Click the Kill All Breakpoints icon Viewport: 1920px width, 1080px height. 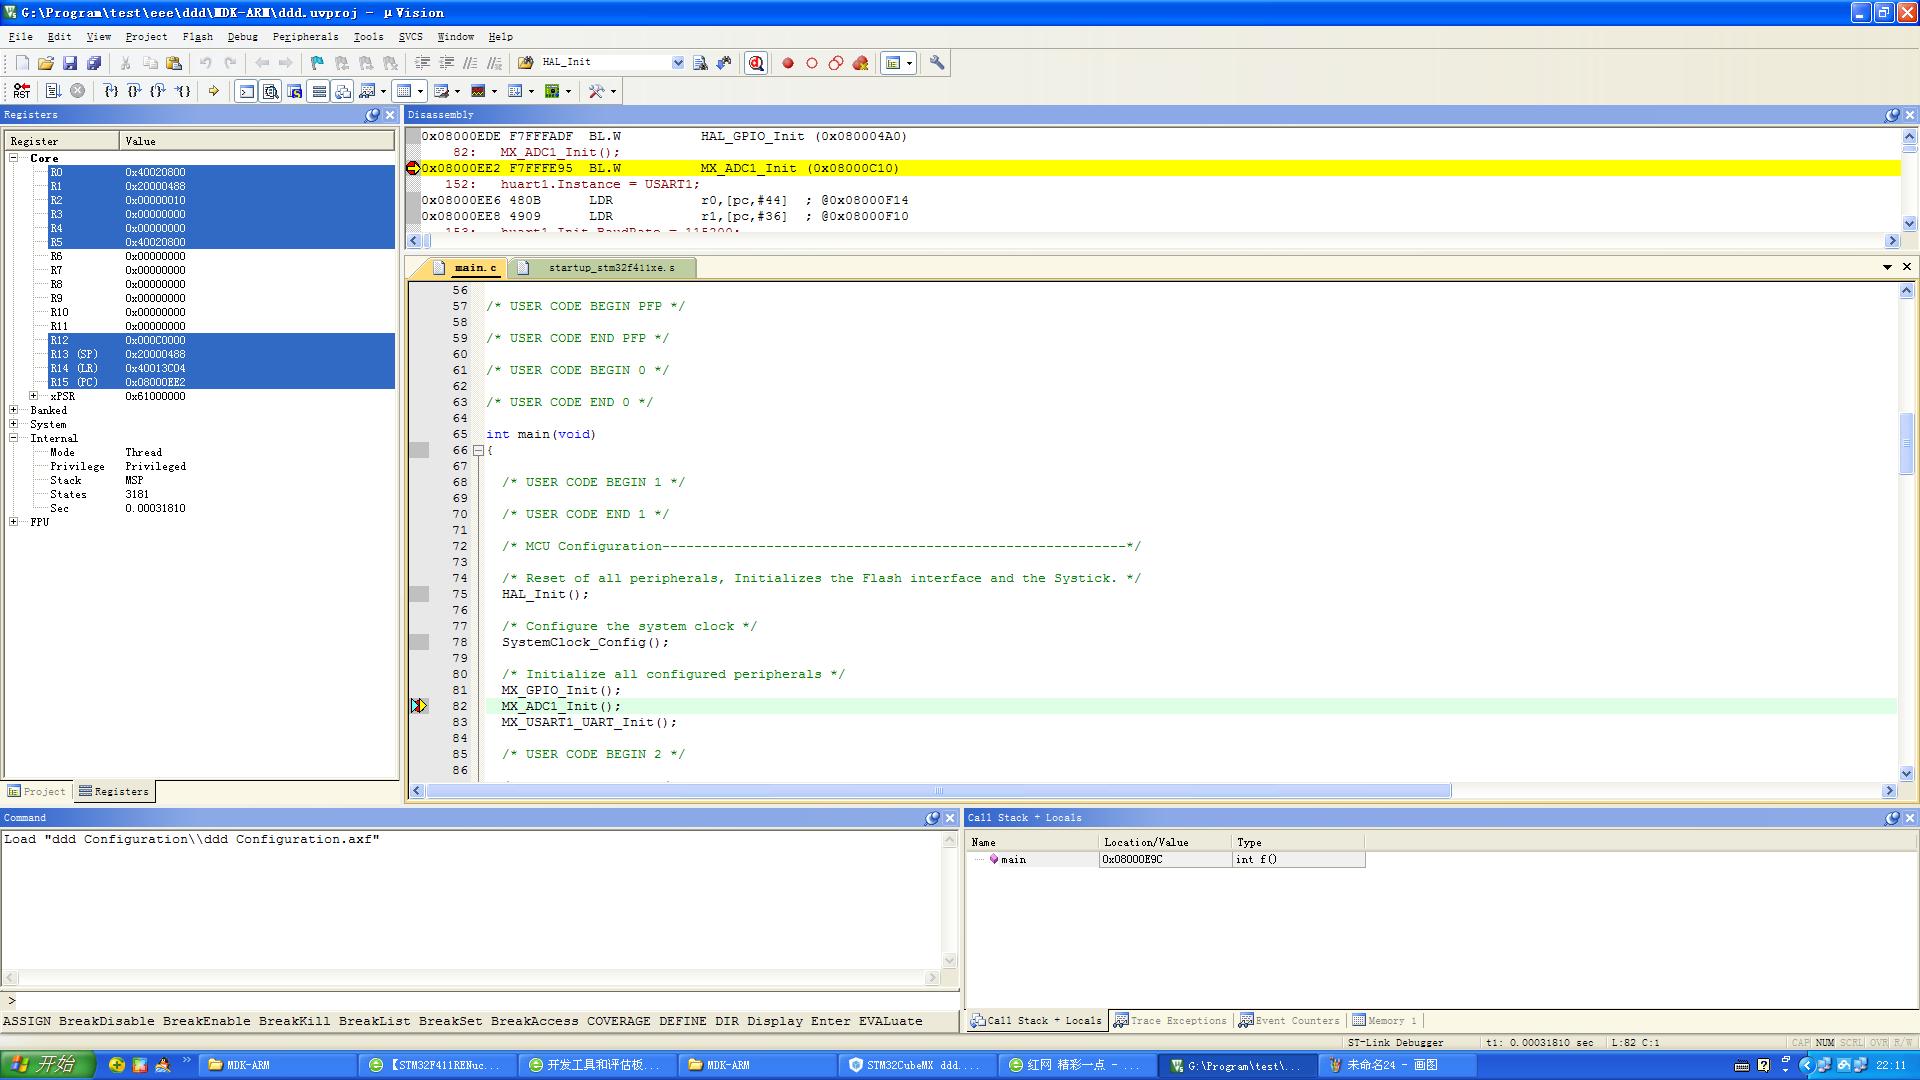(x=860, y=63)
